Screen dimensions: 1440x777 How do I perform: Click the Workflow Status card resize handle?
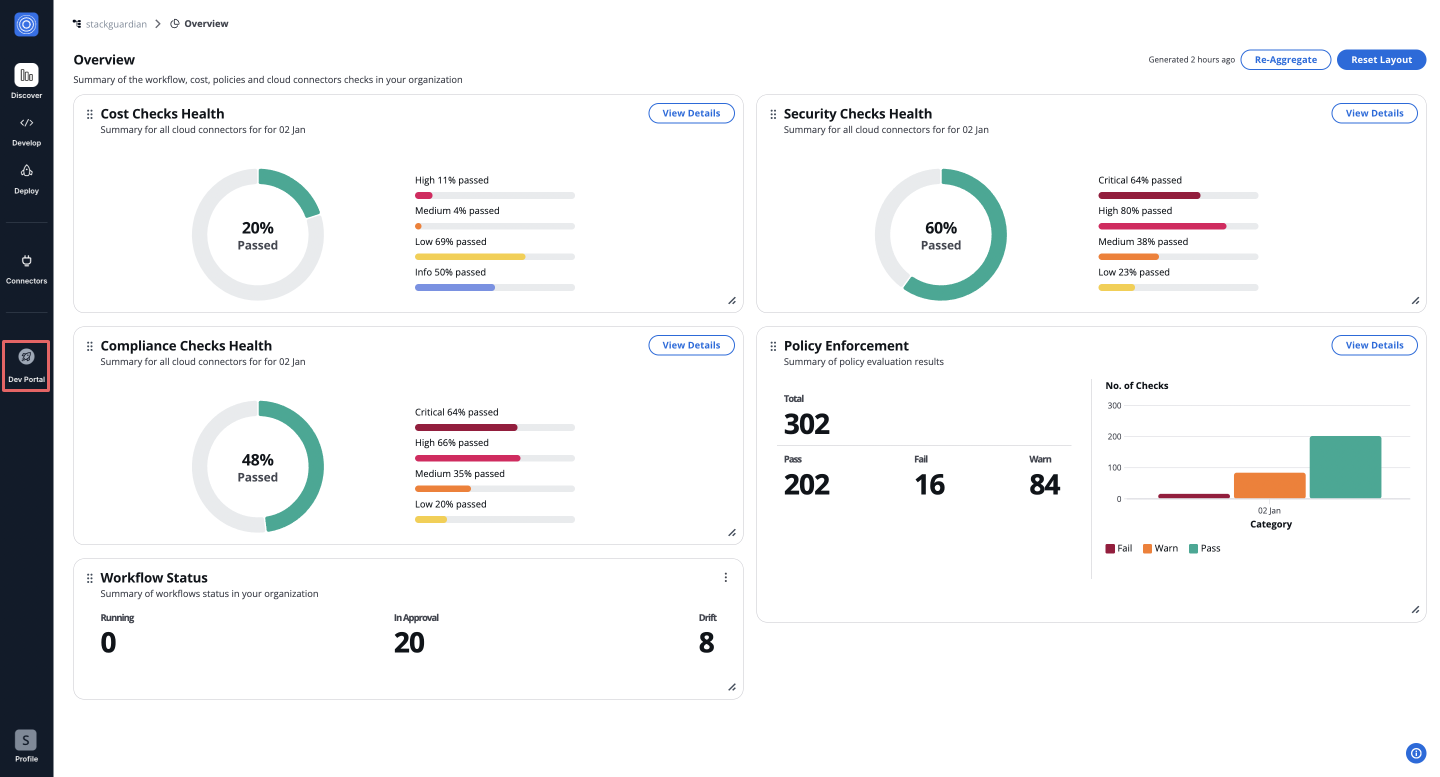(731, 687)
